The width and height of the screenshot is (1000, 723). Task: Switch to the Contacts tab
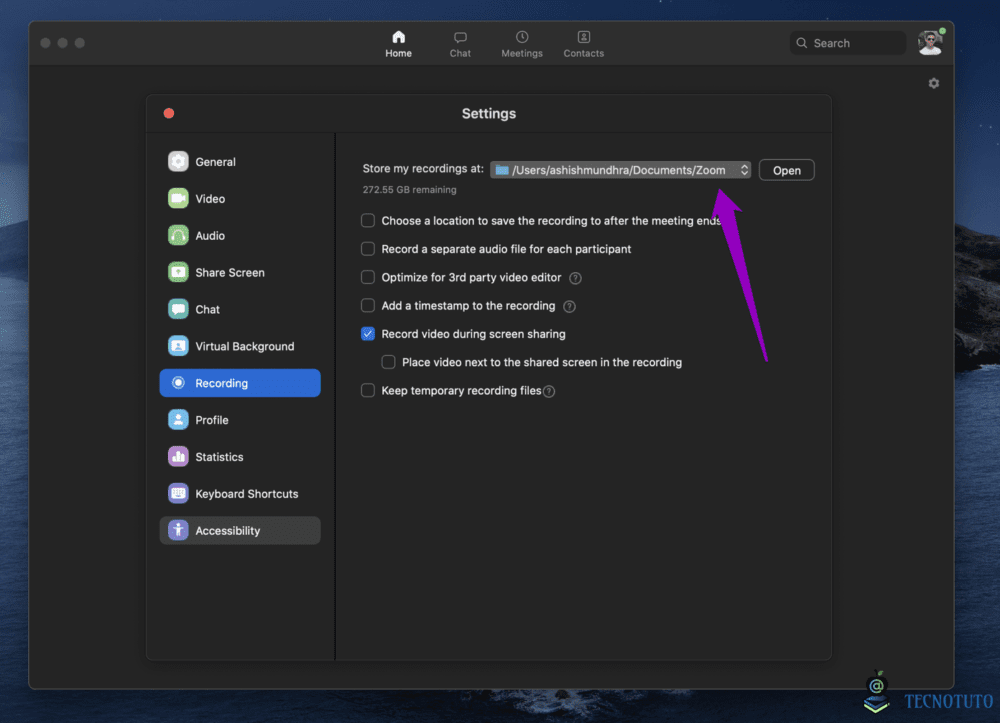(x=584, y=44)
